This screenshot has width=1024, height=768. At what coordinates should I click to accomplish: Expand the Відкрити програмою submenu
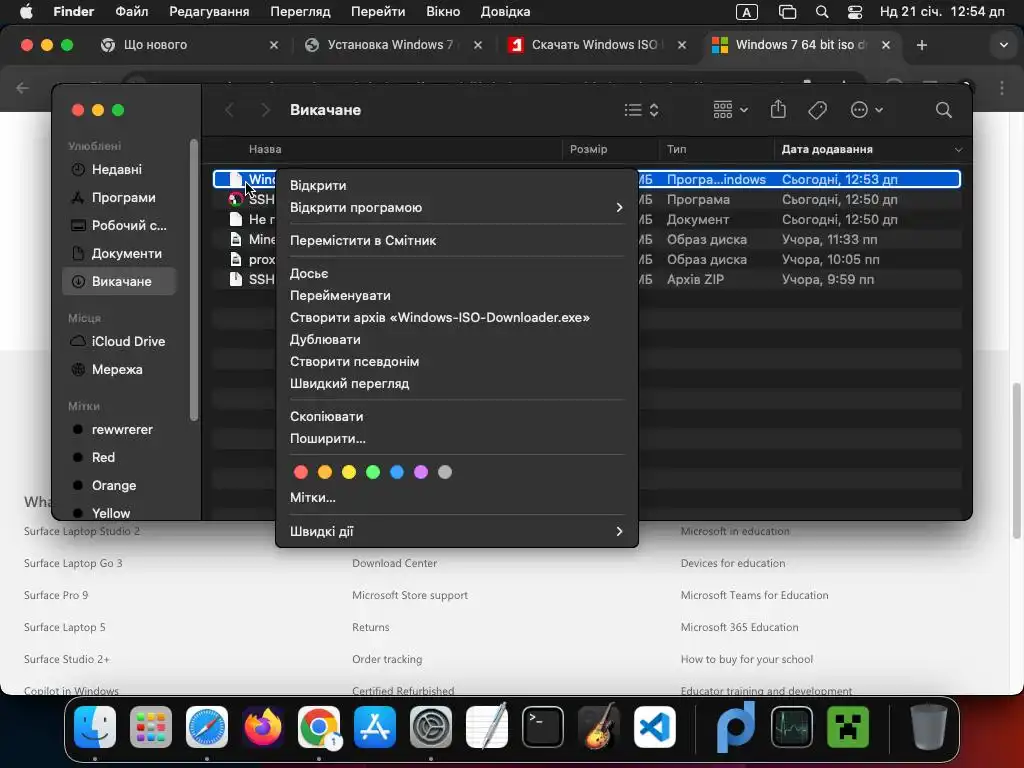[456, 208]
